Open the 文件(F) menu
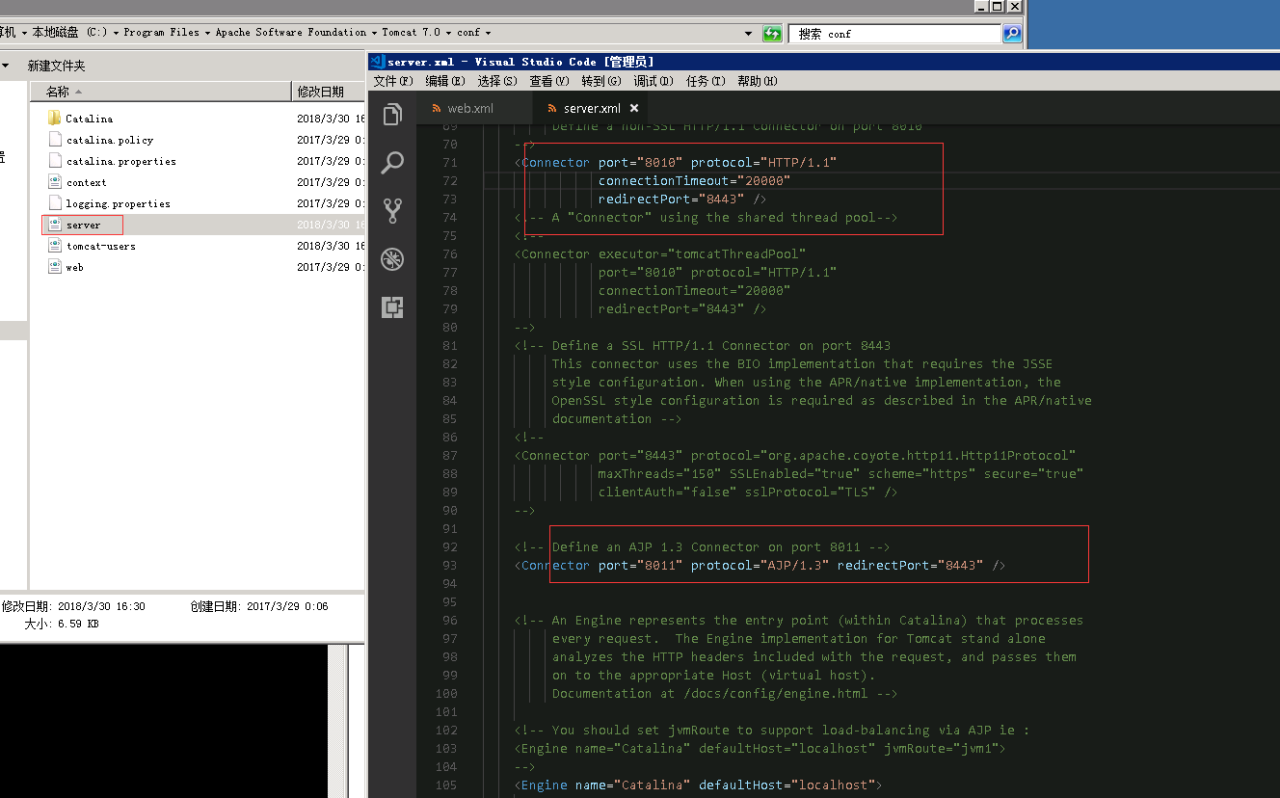 click(393, 81)
